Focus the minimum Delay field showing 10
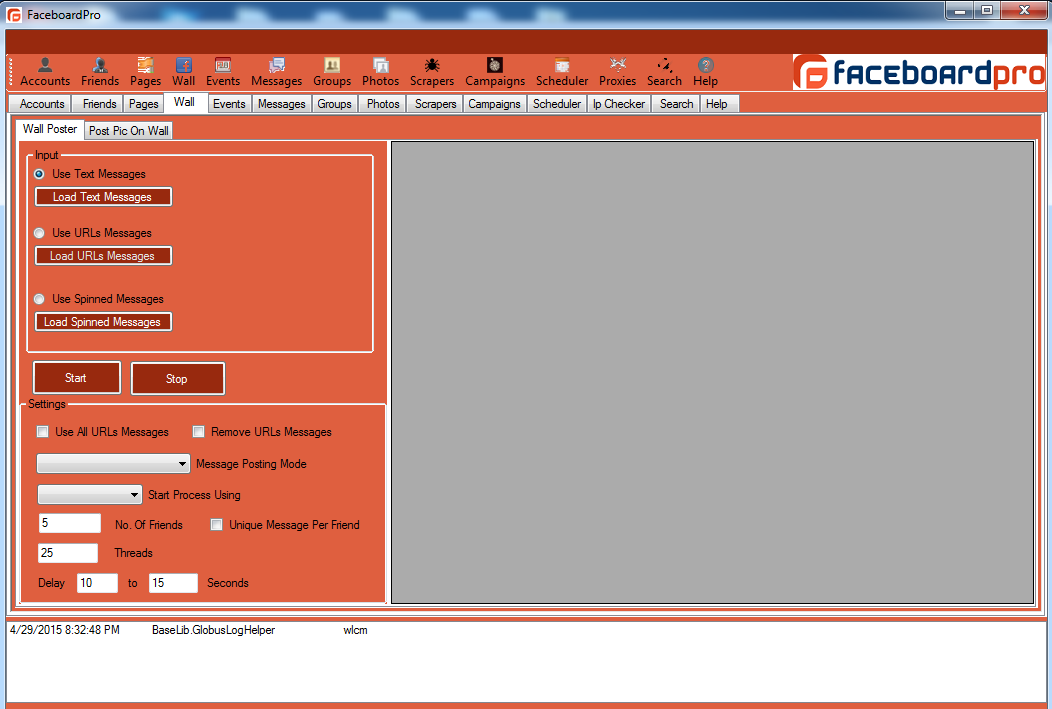 coord(97,583)
